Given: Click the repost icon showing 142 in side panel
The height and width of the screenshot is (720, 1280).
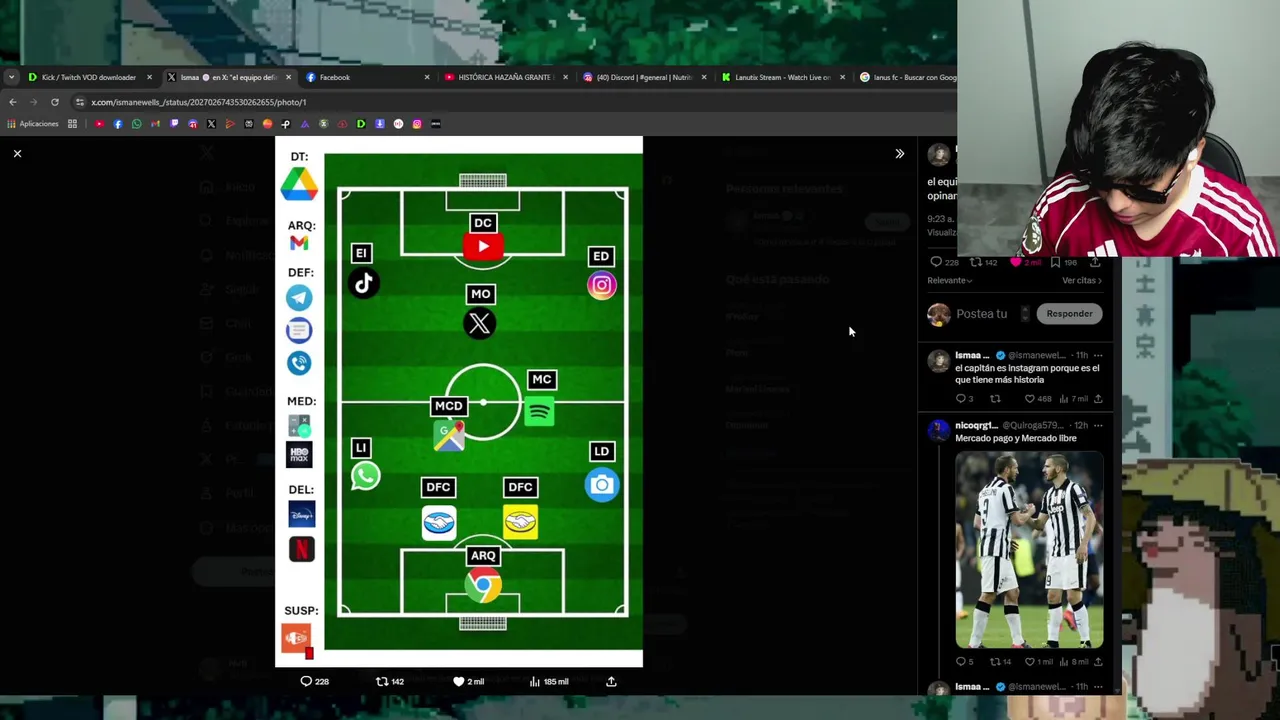Looking at the screenshot, I should click(976, 262).
